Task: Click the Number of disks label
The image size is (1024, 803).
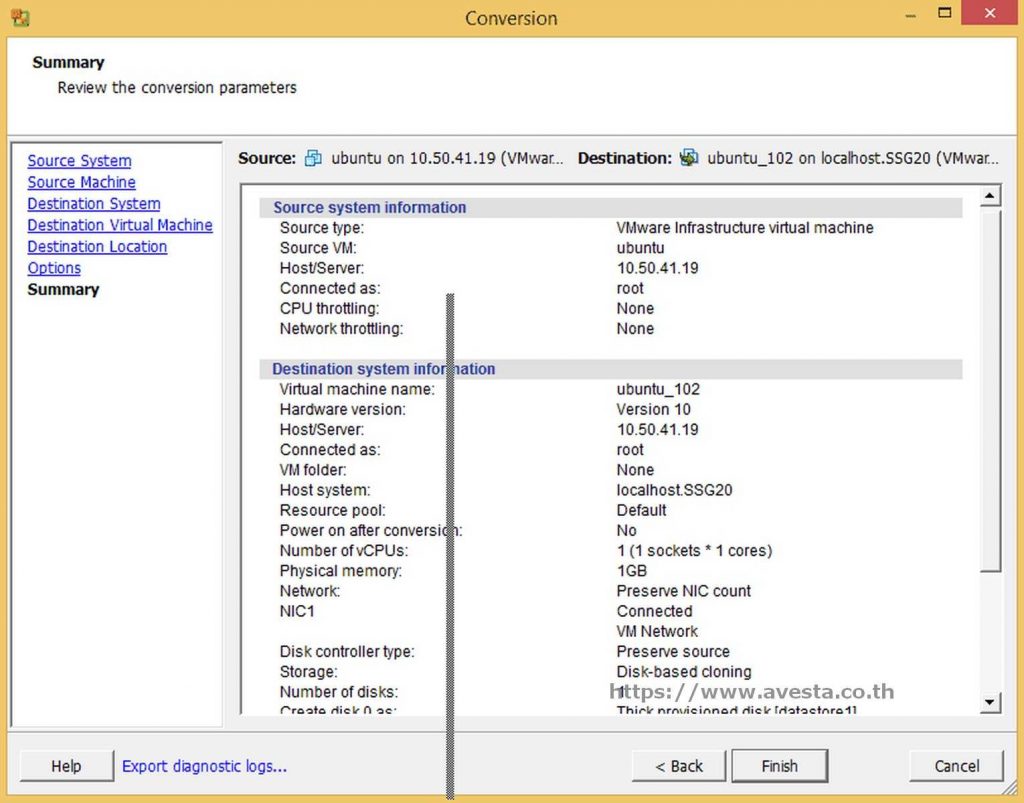Action: pos(338,693)
